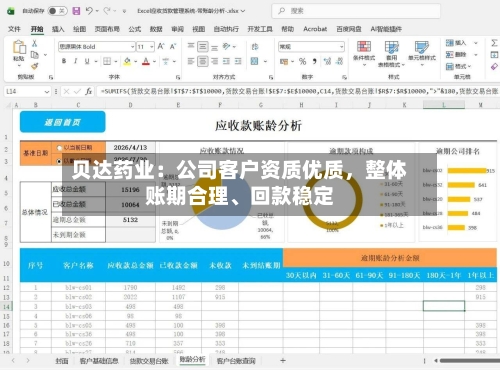Open 单元格样式 cell styles
The height and width of the screenshot is (370, 500).
(422, 53)
